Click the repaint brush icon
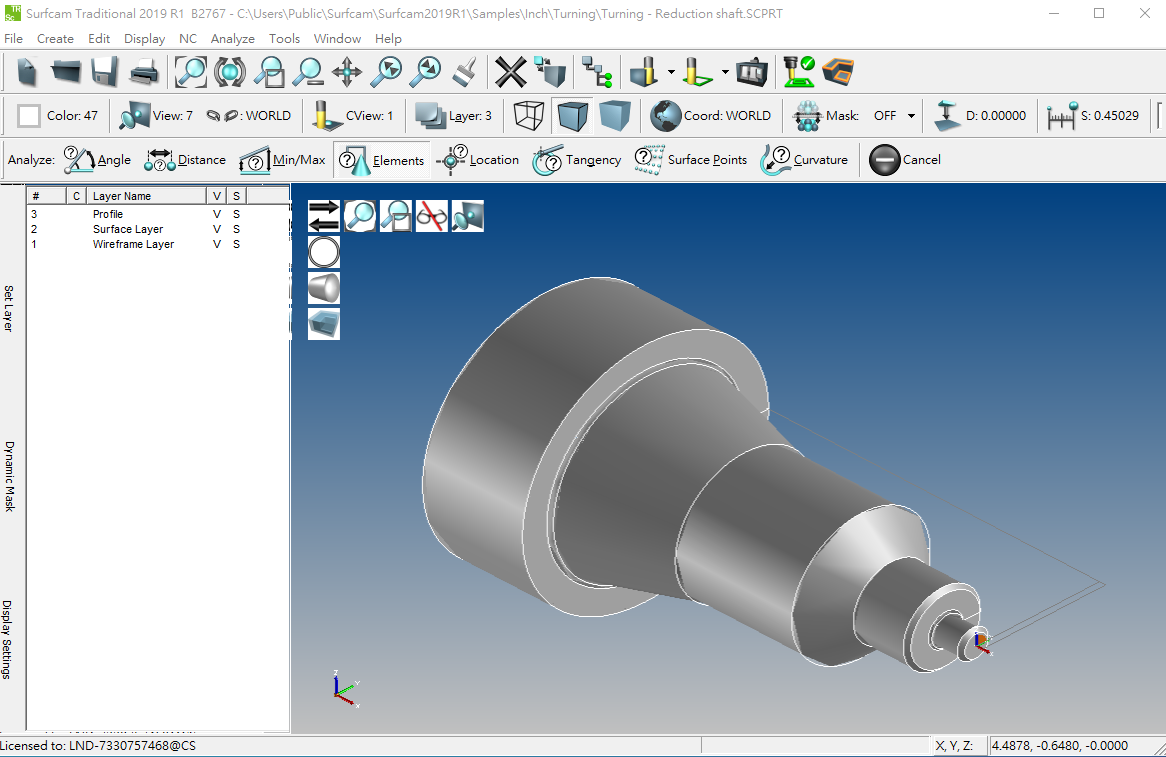This screenshot has height=757, width=1166. point(465,72)
